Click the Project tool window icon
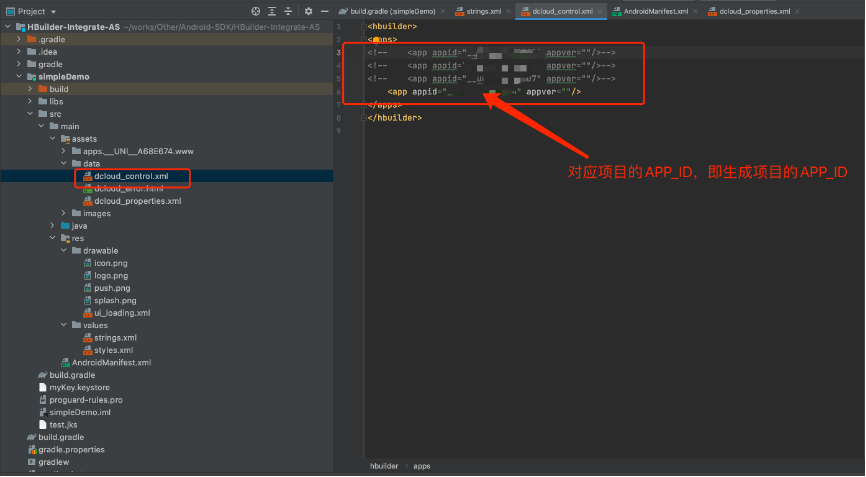Screen dimensions: 866x477 click(10, 11)
